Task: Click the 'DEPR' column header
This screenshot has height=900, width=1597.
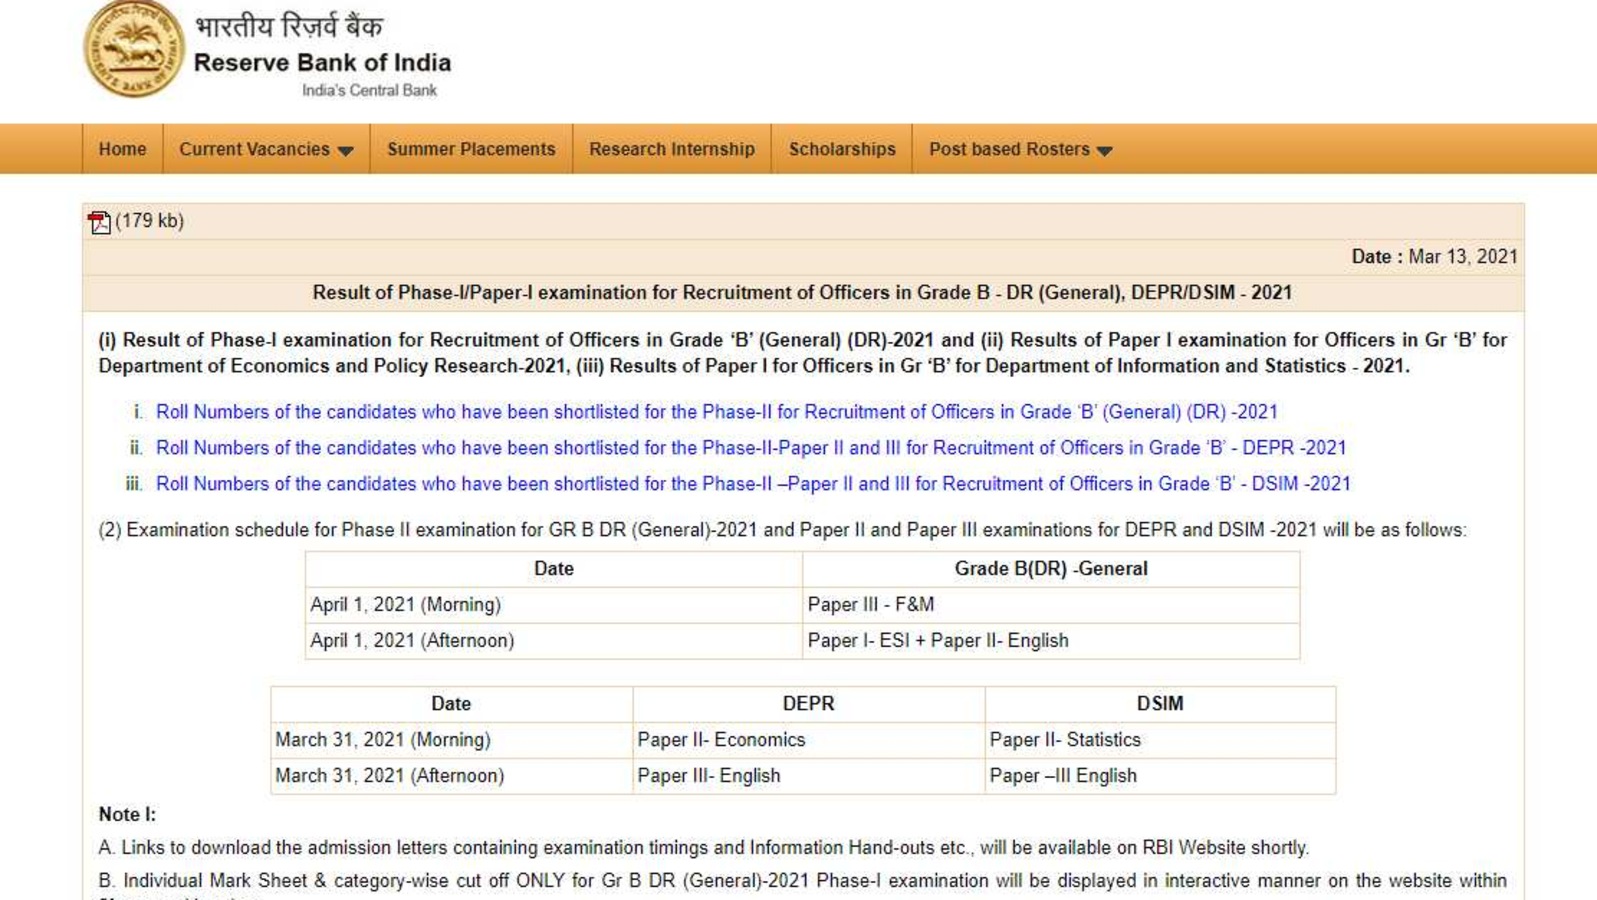Action: click(808, 704)
